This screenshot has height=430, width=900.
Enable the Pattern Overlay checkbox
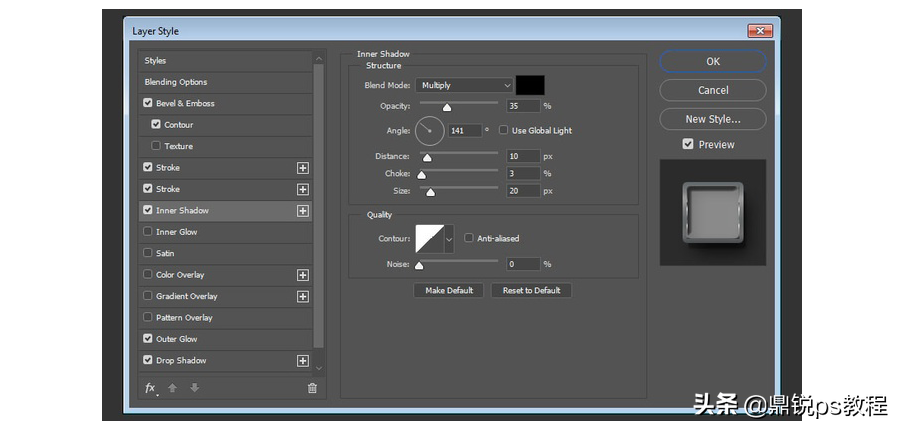click(x=148, y=317)
